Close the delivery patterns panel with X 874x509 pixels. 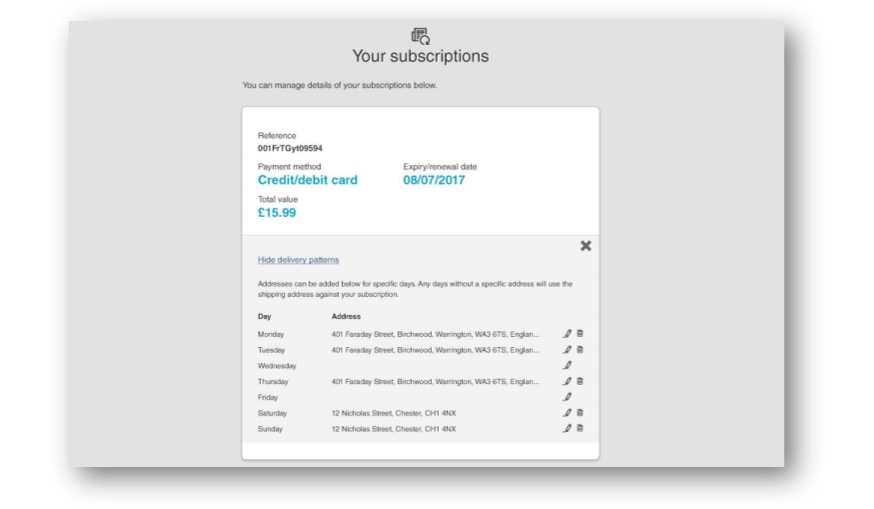(x=586, y=246)
